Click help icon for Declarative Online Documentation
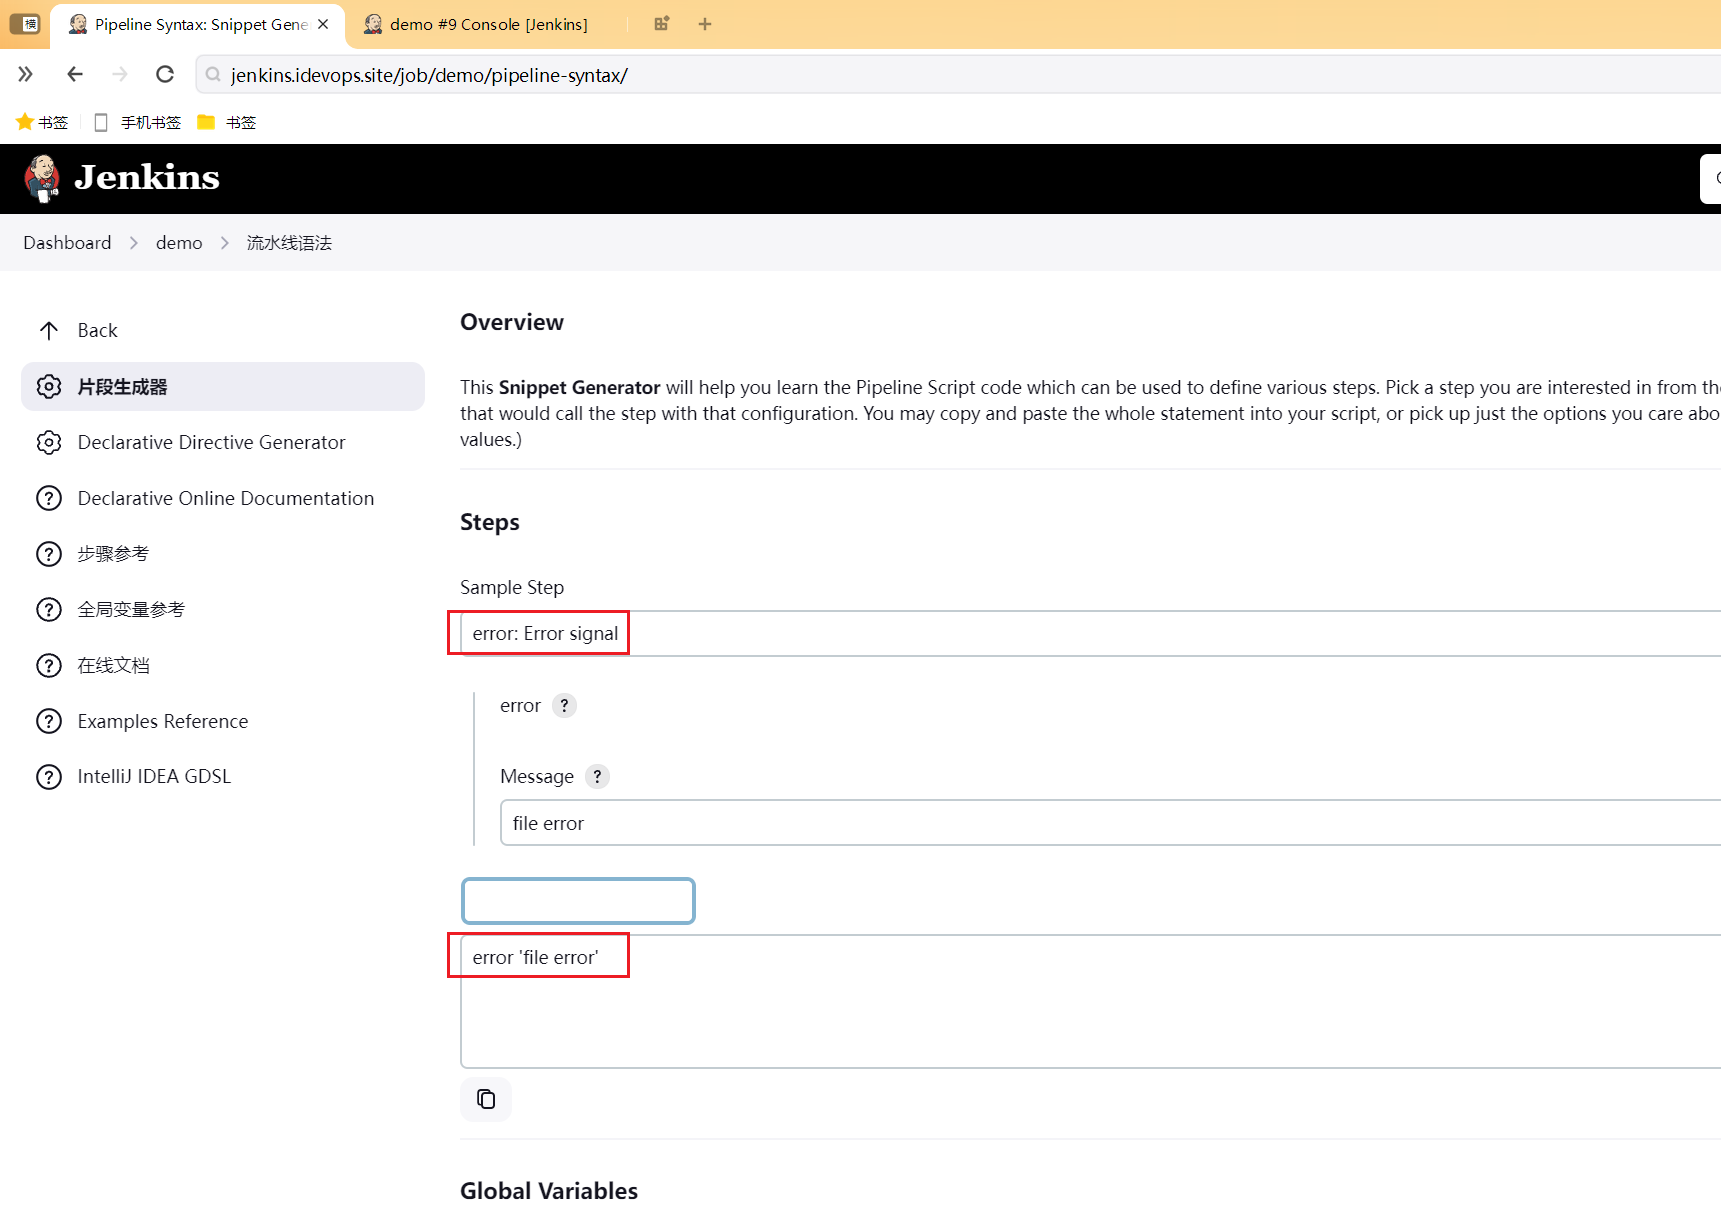This screenshot has width=1721, height=1212. pos(49,498)
